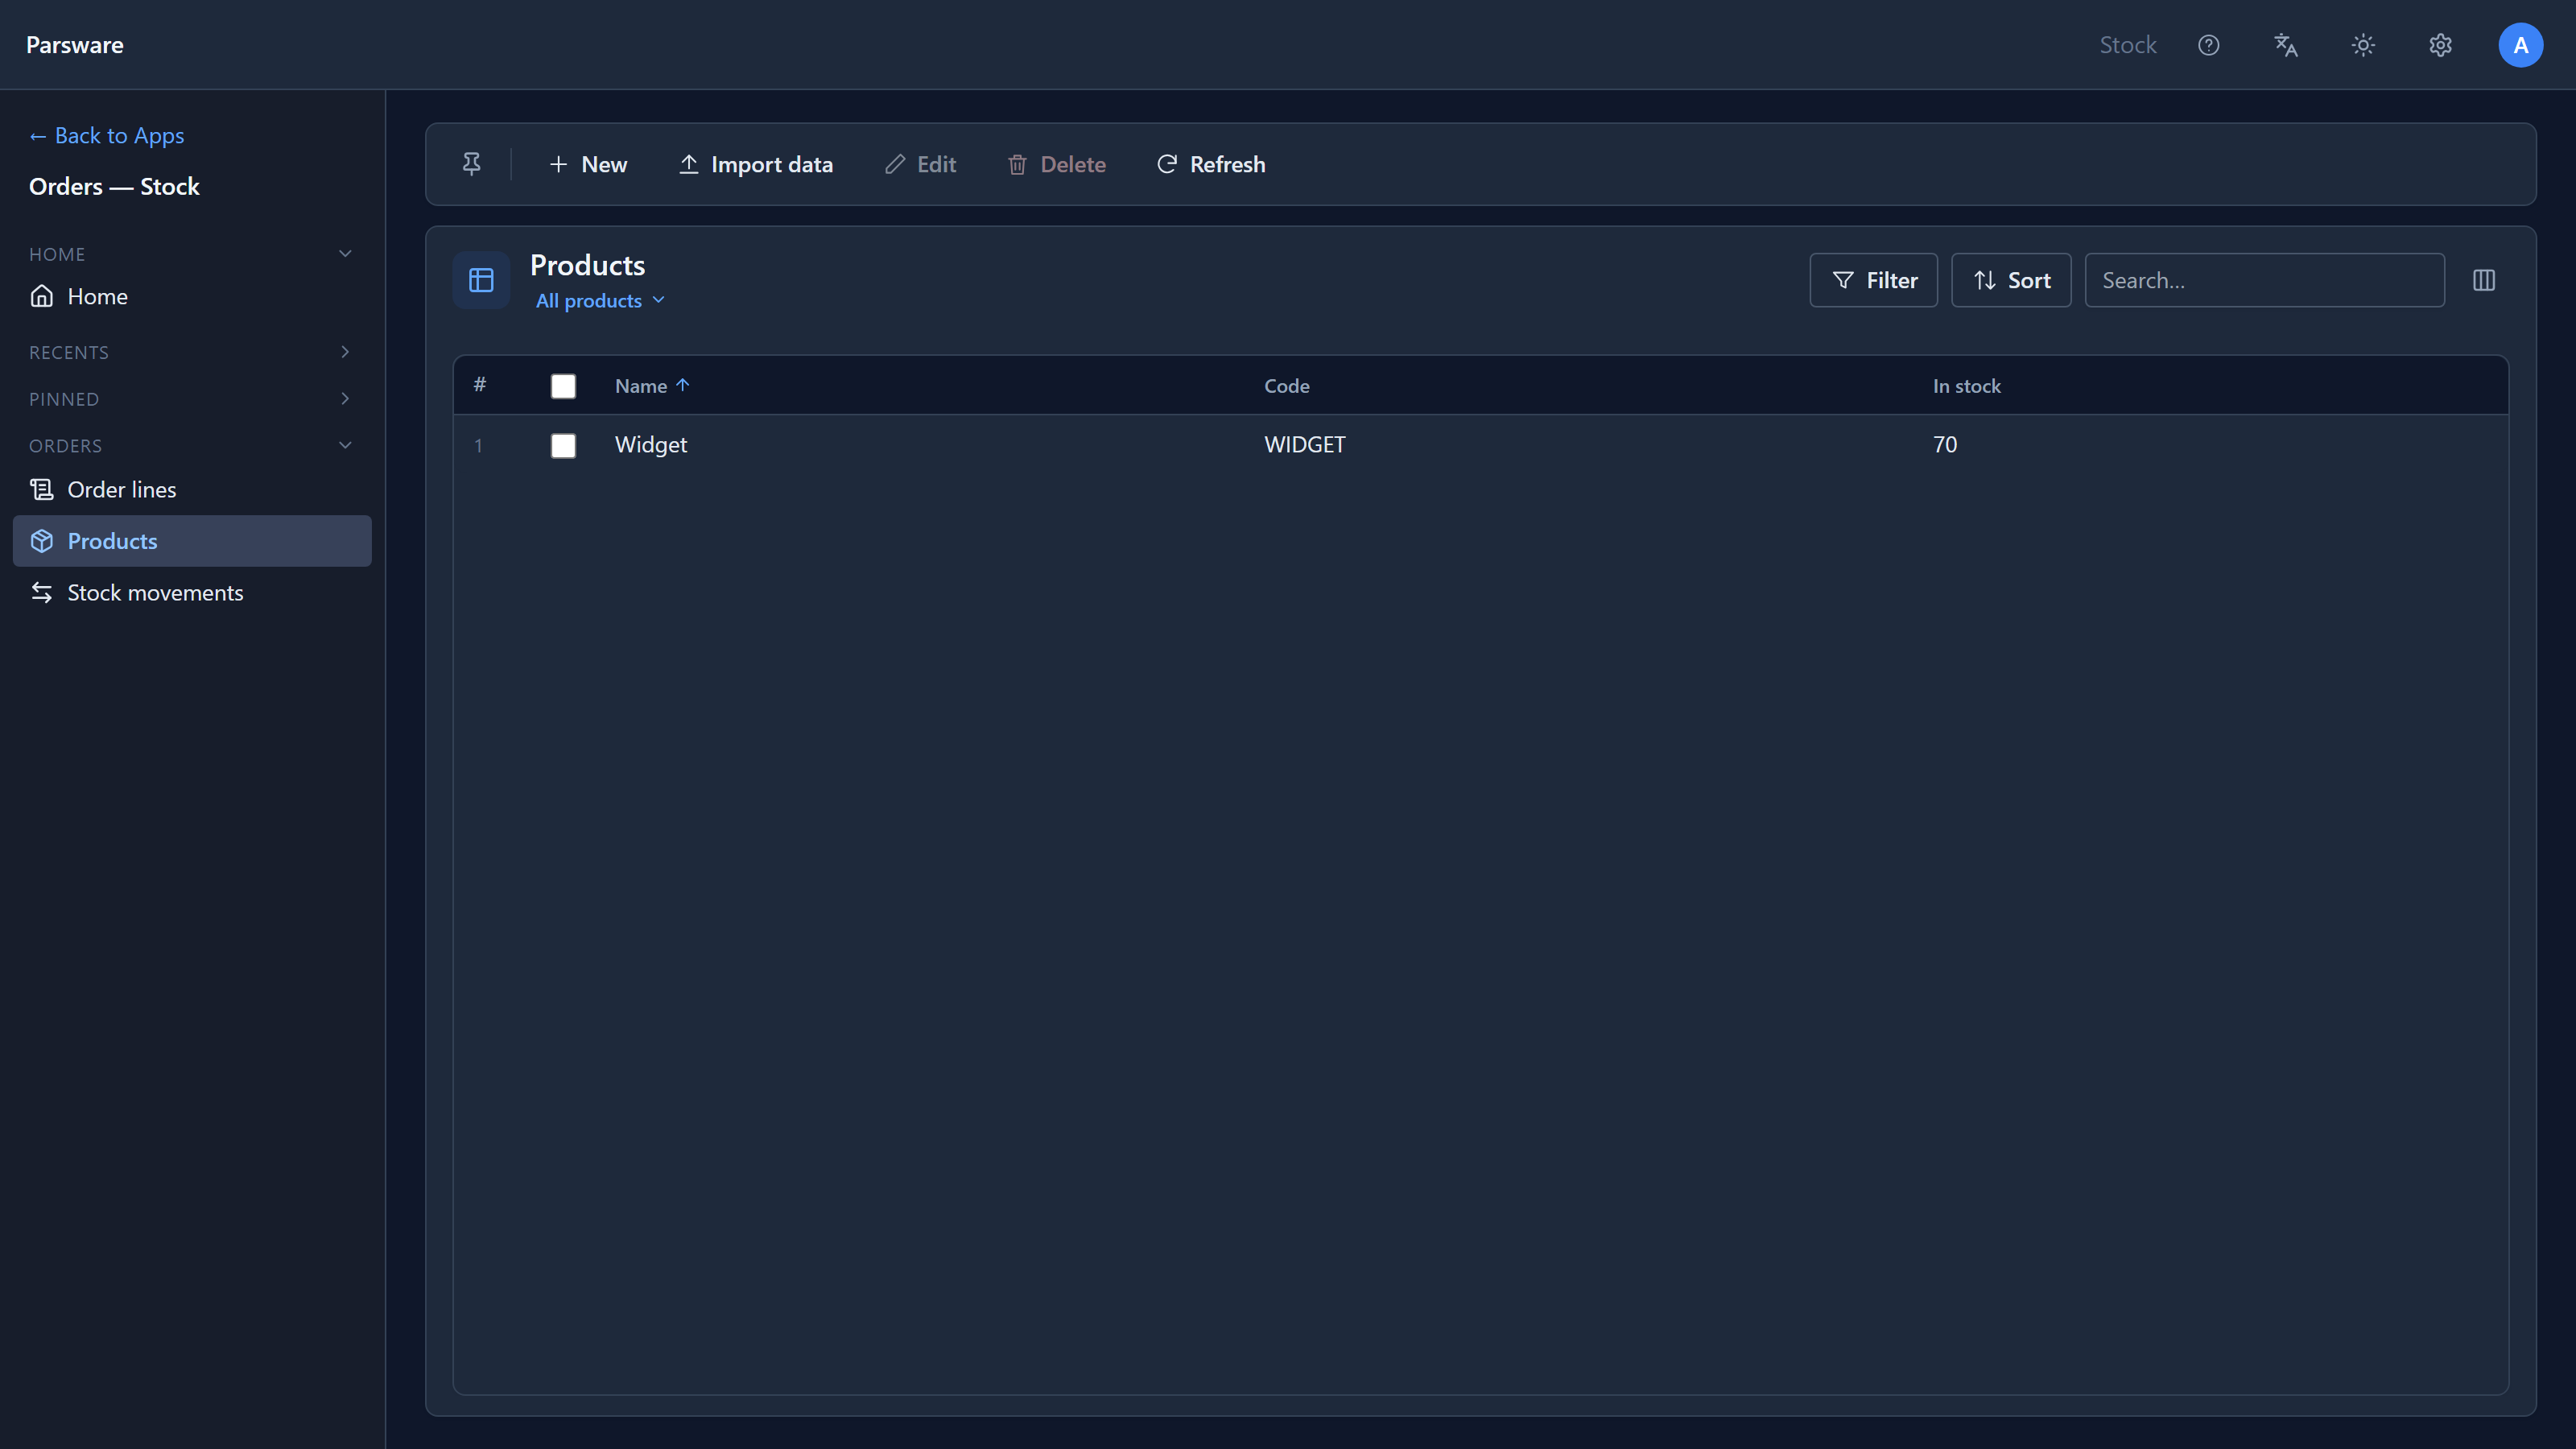This screenshot has width=2576, height=1449.
Task: Click the Widget name cell
Action: tap(651, 445)
